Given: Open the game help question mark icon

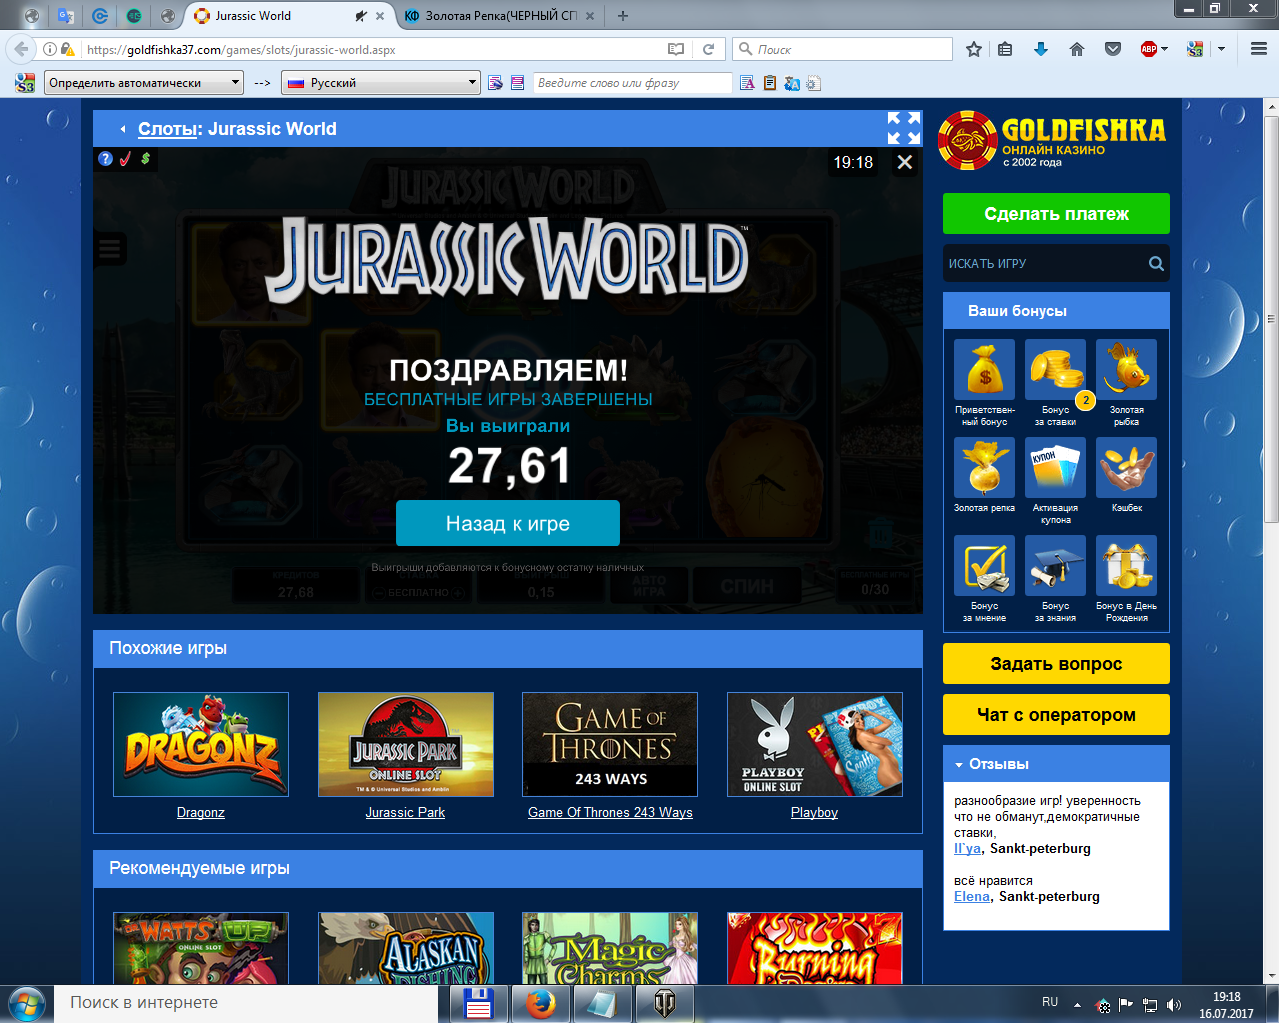Looking at the screenshot, I should (x=106, y=159).
